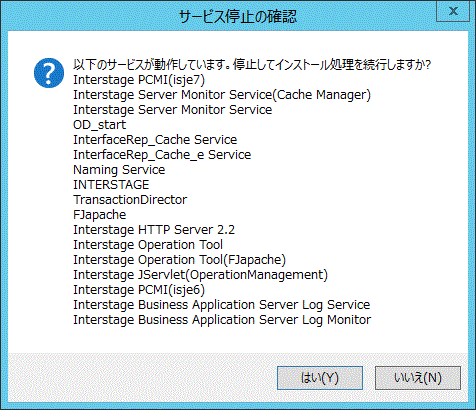The width and height of the screenshot is (476, 410).
Task: Click Interstage HTTP Server 2.2 text
Action: click(x=154, y=230)
